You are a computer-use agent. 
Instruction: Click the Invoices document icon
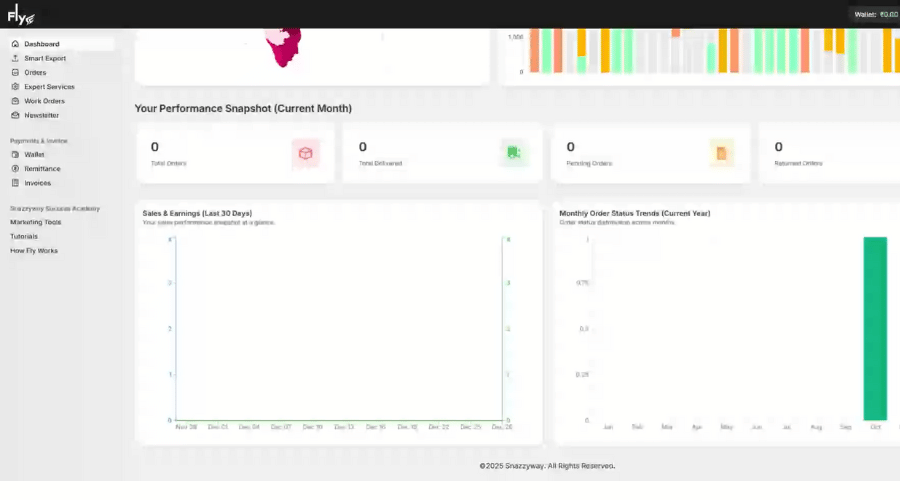(15, 183)
